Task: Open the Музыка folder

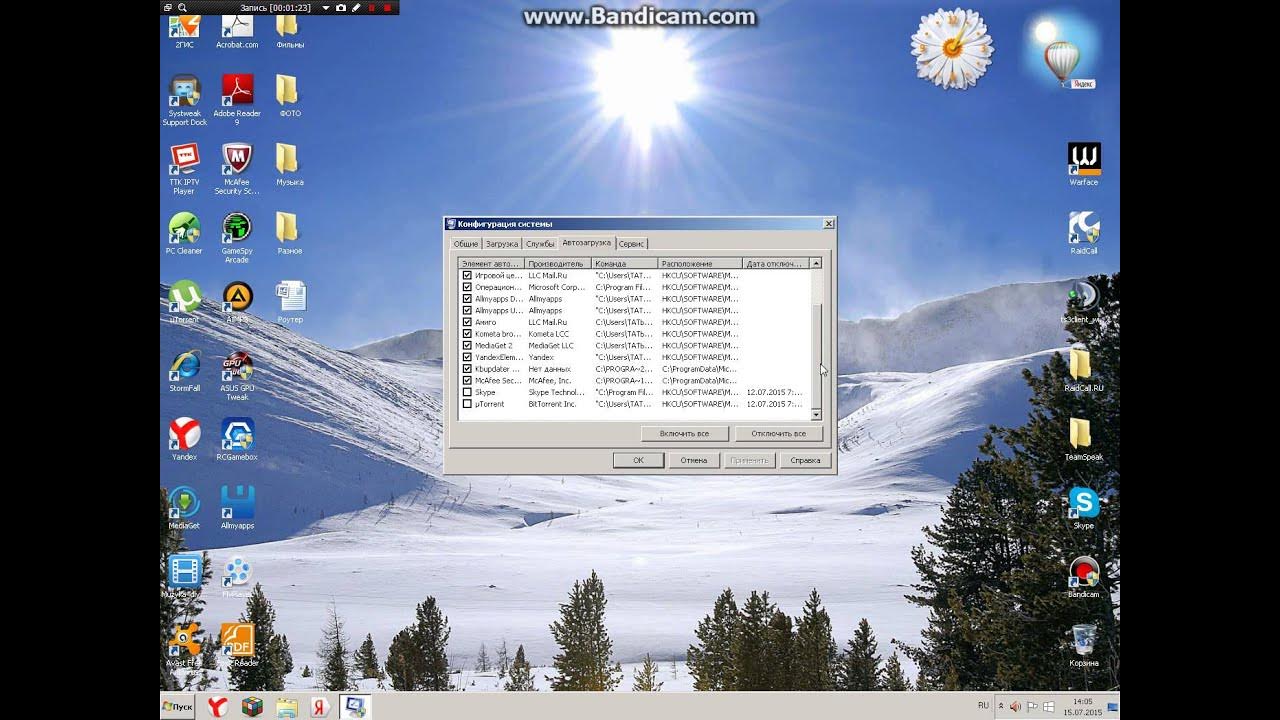Action: point(289,164)
